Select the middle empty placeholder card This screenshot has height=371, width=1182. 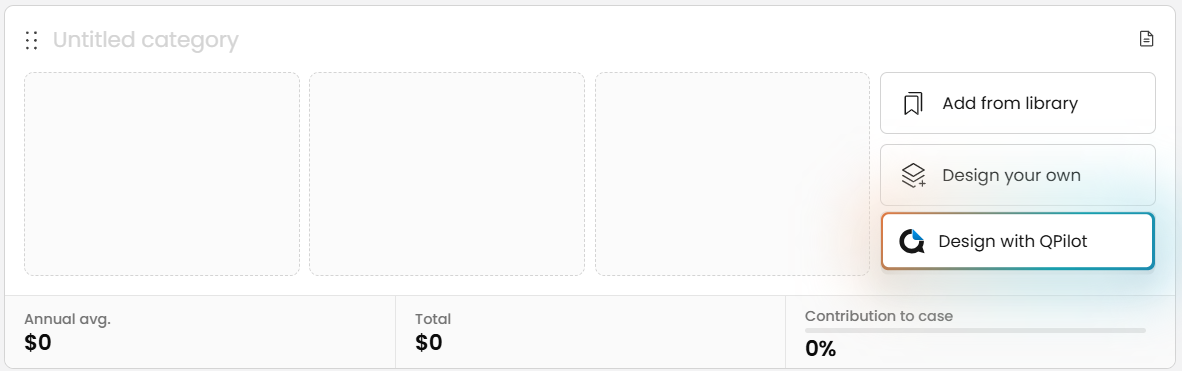point(447,174)
